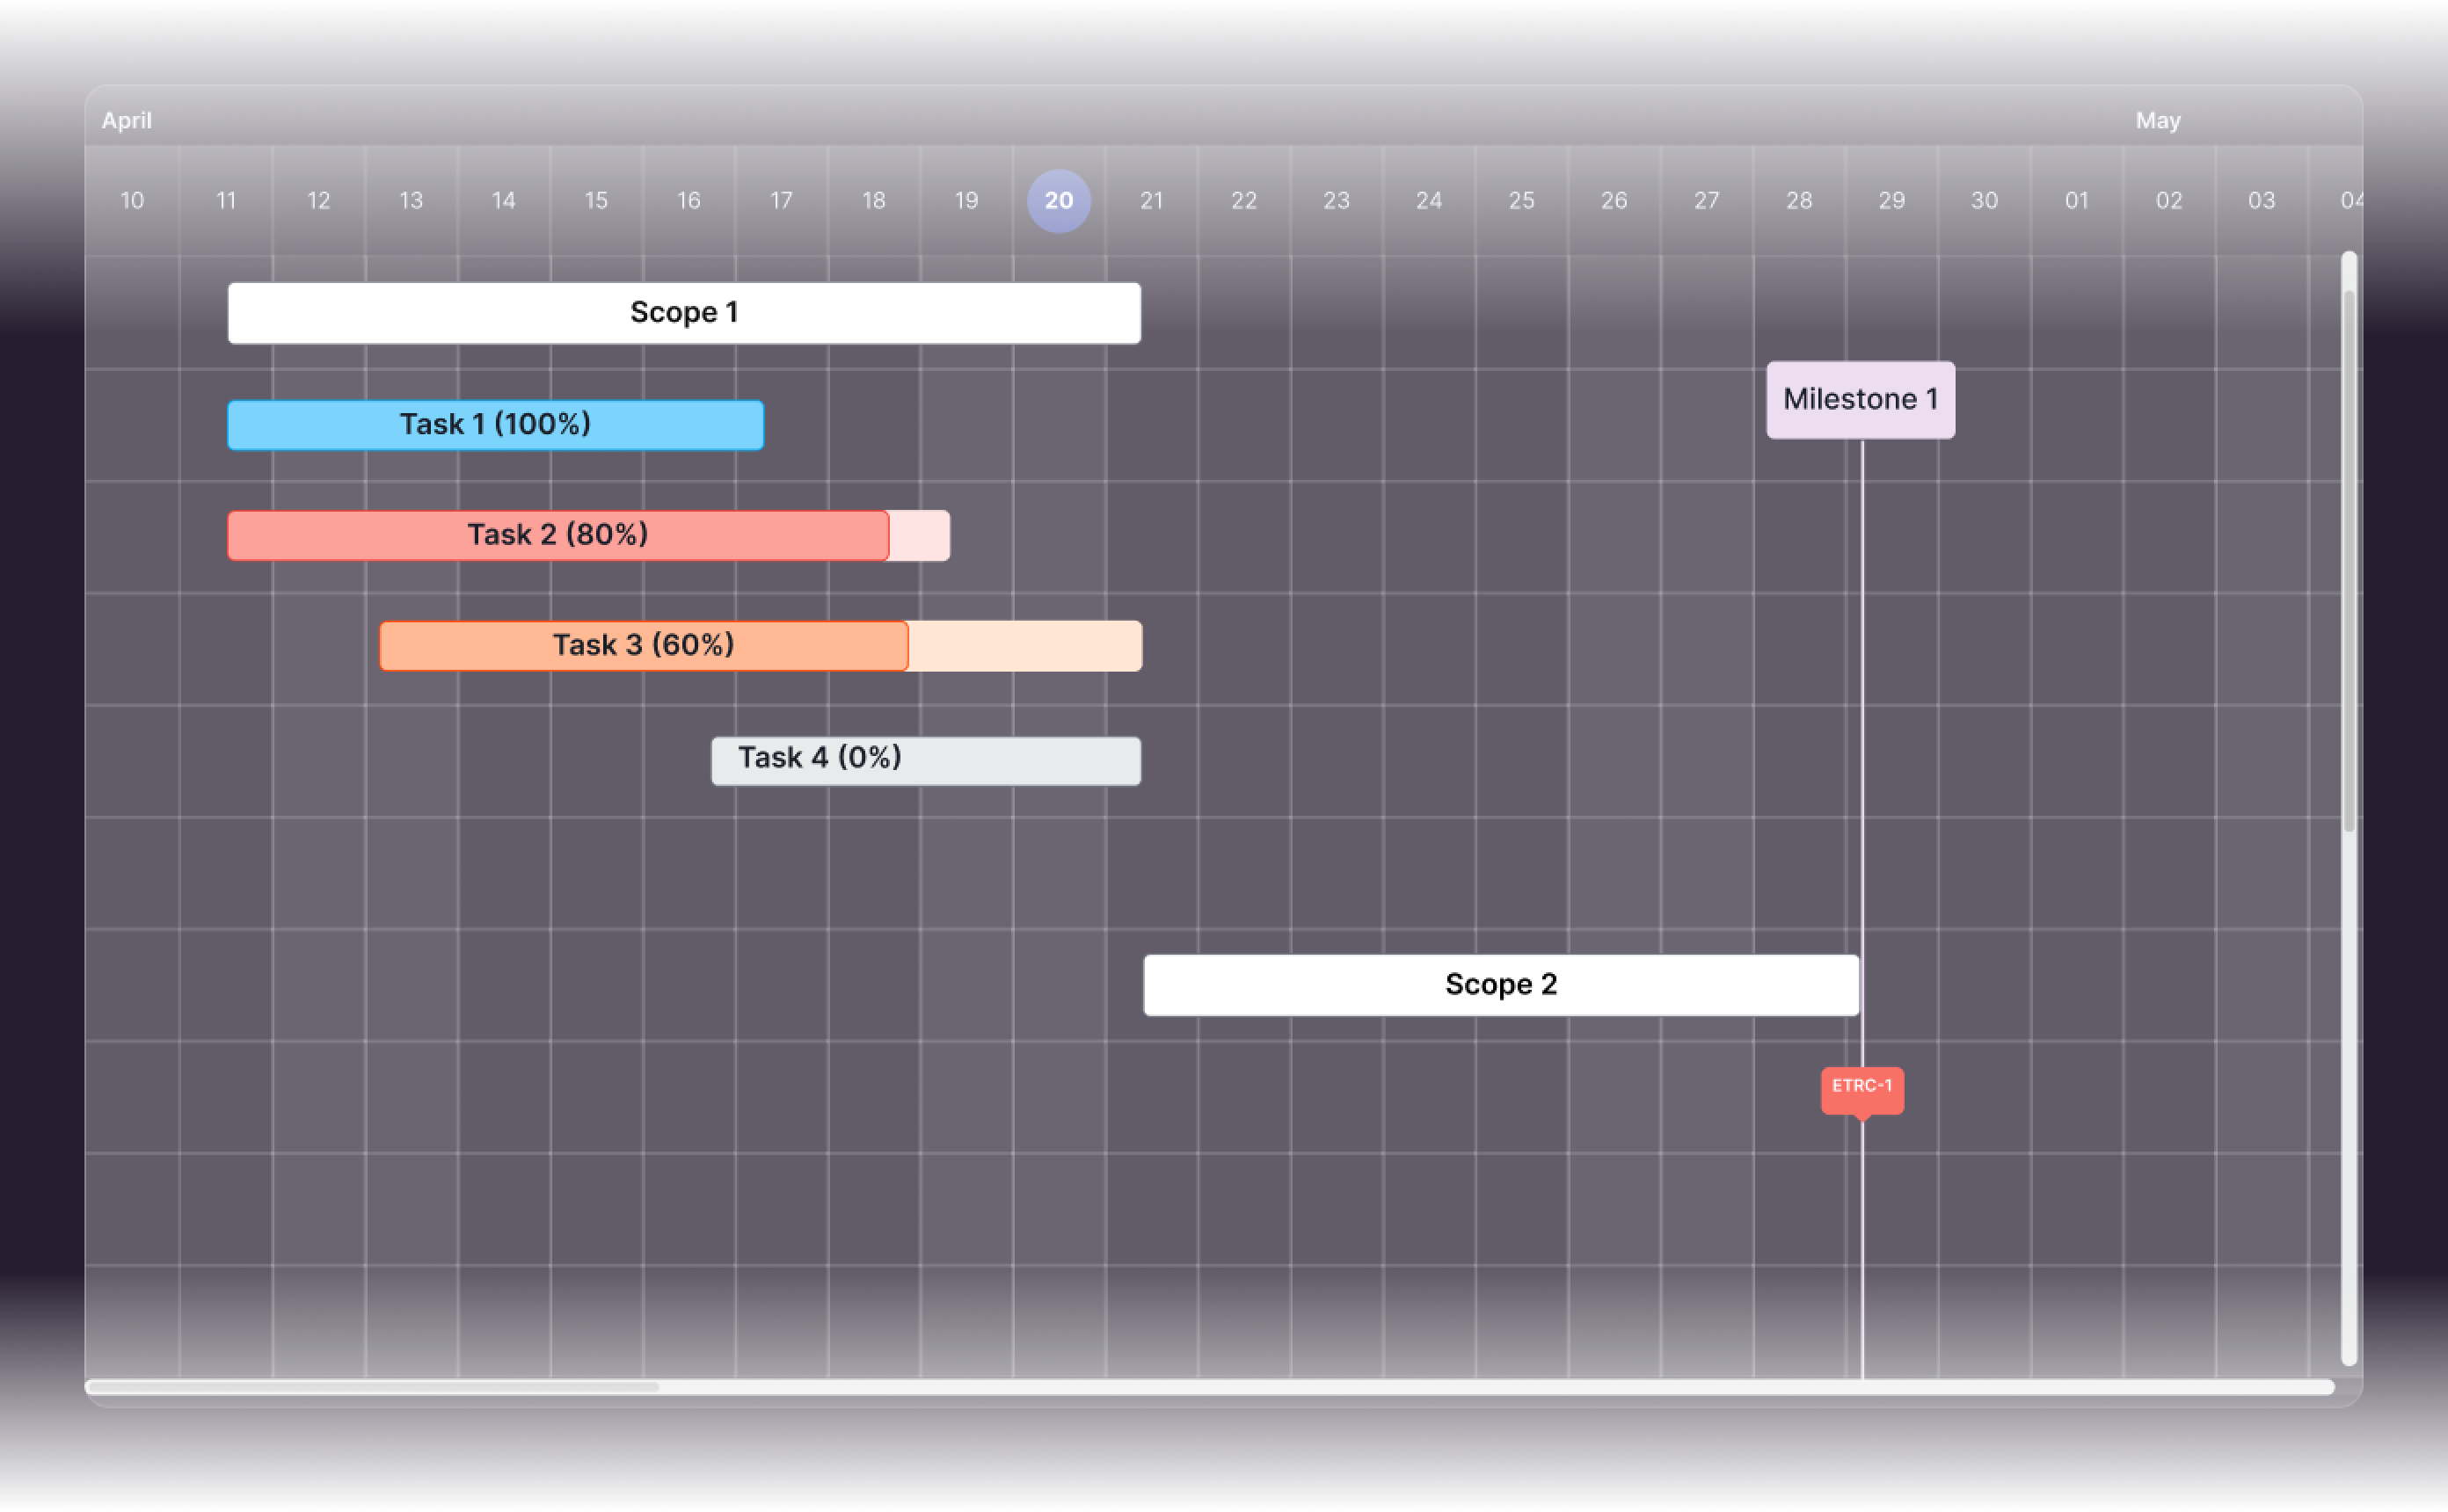Click date 15 in the header

(596, 201)
